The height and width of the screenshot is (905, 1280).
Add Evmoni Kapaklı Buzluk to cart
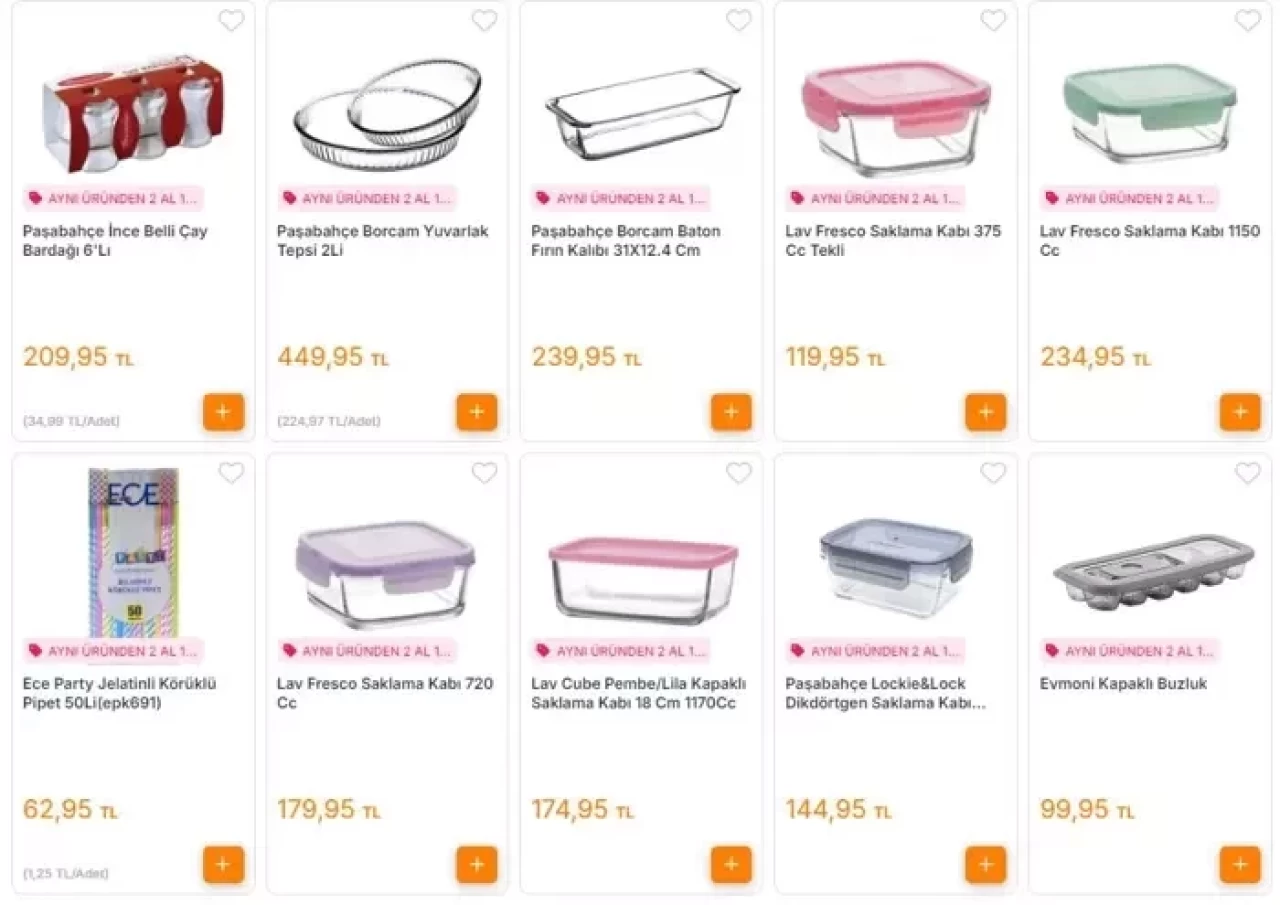click(1239, 865)
